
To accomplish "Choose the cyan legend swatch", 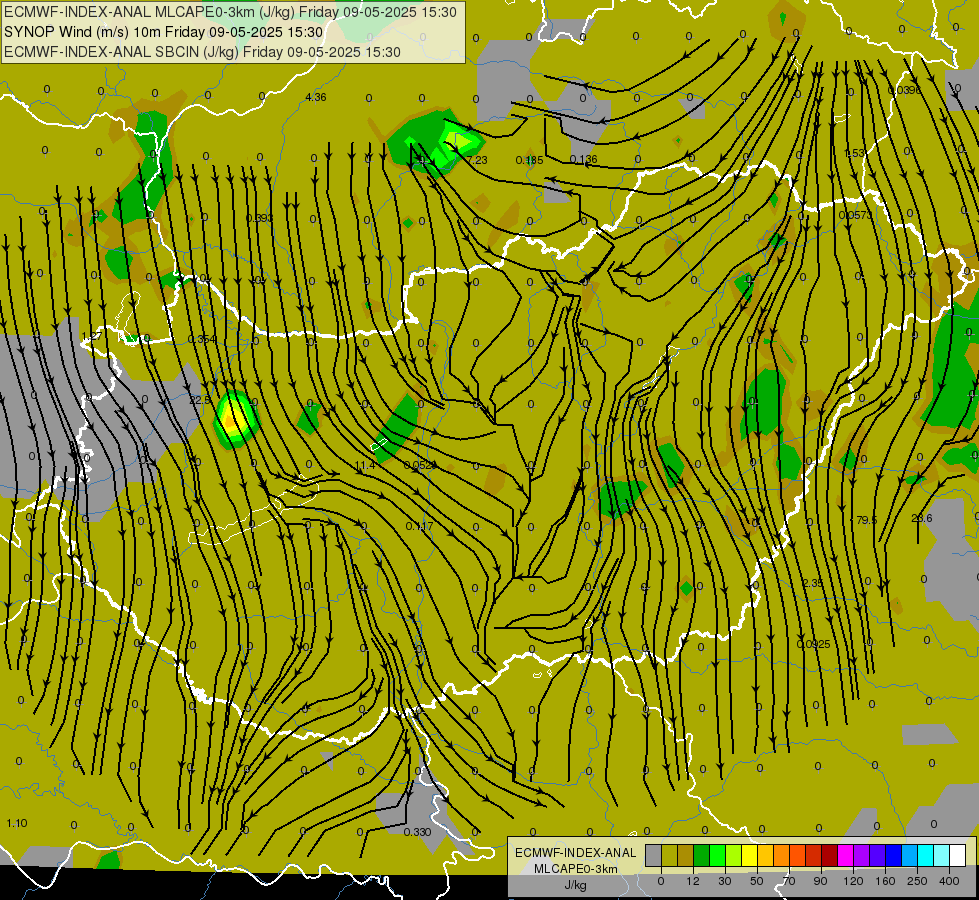I will tap(927, 856).
